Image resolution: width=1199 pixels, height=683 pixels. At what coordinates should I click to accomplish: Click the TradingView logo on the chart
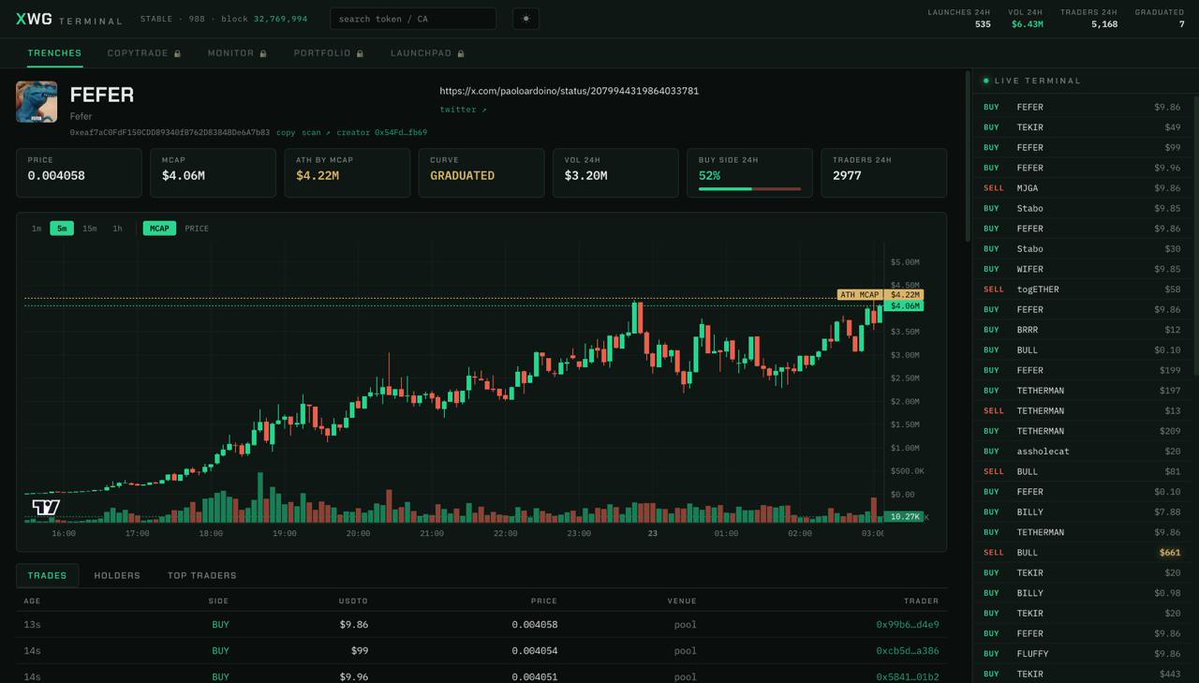[46, 507]
